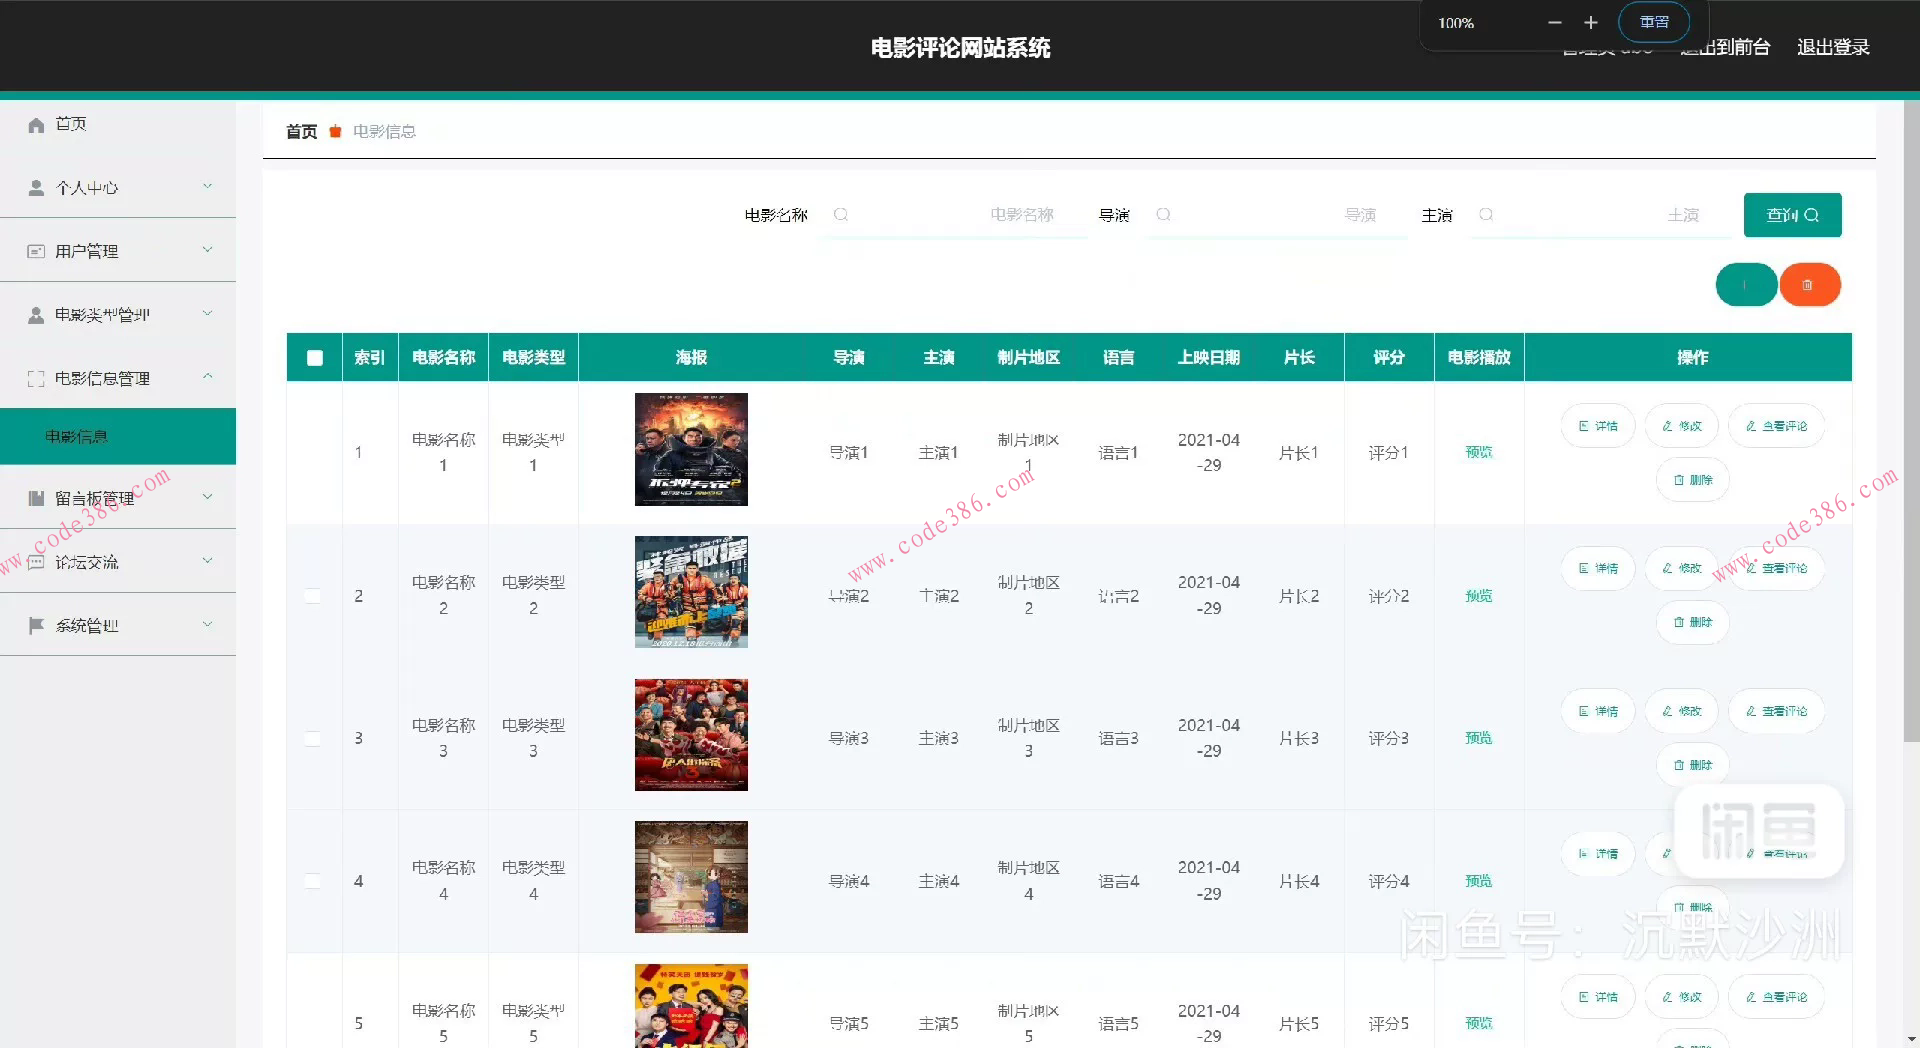Click the 查询 search button
Viewport: 1920px width, 1048px height.
click(x=1792, y=215)
